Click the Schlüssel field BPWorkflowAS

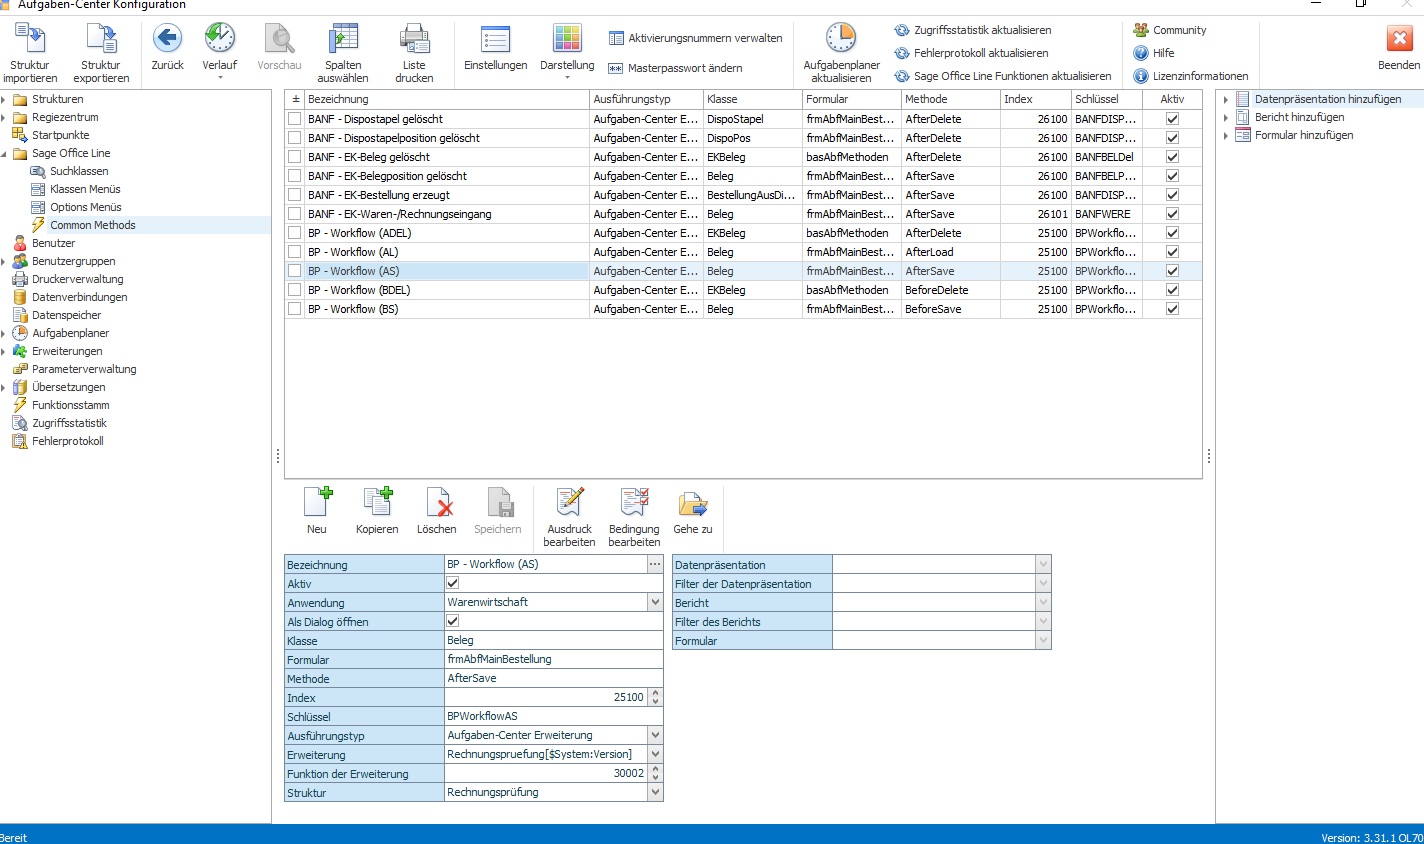click(554, 716)
